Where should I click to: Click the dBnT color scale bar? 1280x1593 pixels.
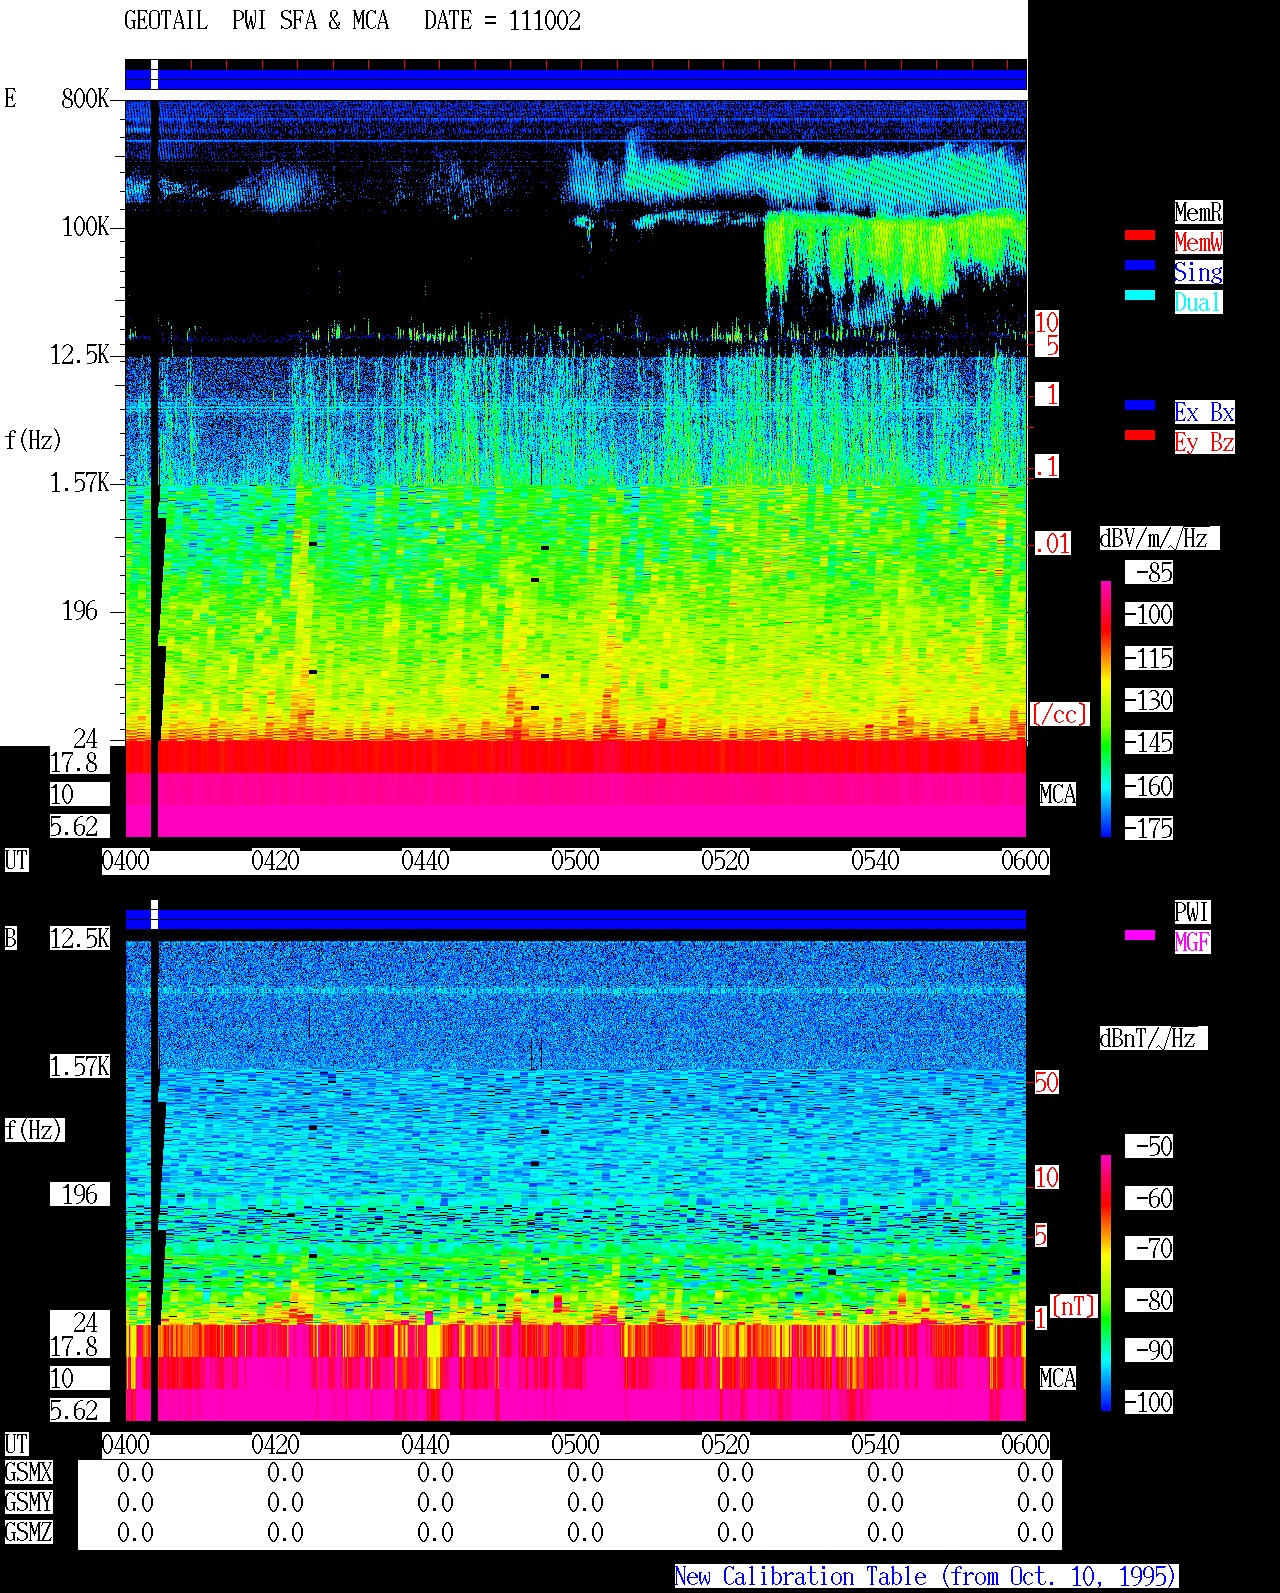point(1106,1282)
